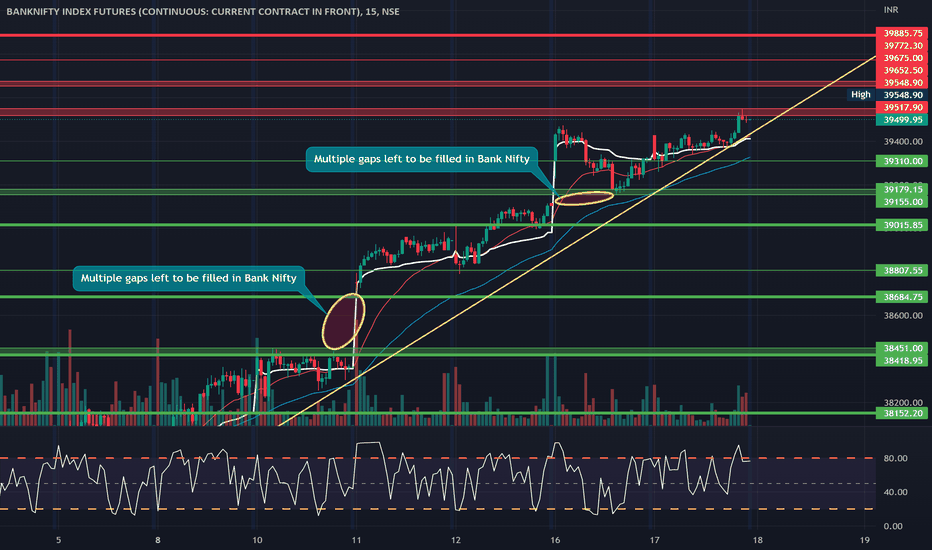The width and height of the screenshot is (932, 550).
Task: Click date 11 on the time axis
Action: pyautogui.click(x=356, y=540)
